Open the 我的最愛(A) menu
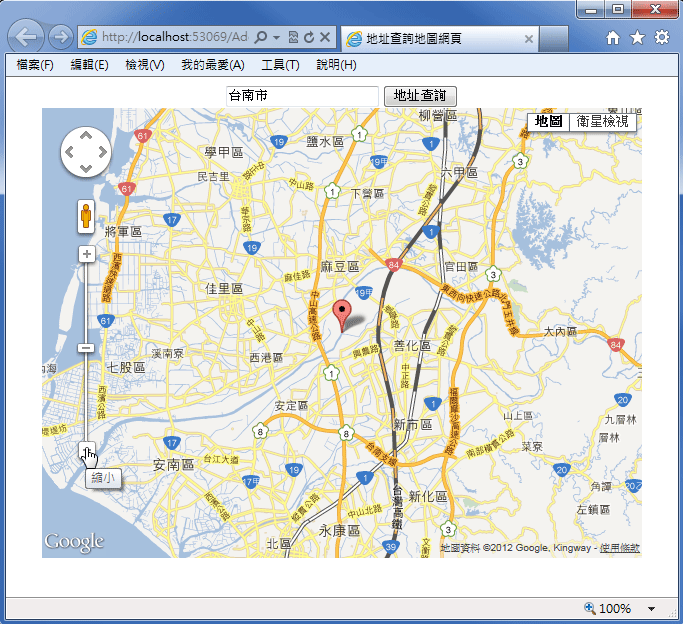 tap(213, 65)
